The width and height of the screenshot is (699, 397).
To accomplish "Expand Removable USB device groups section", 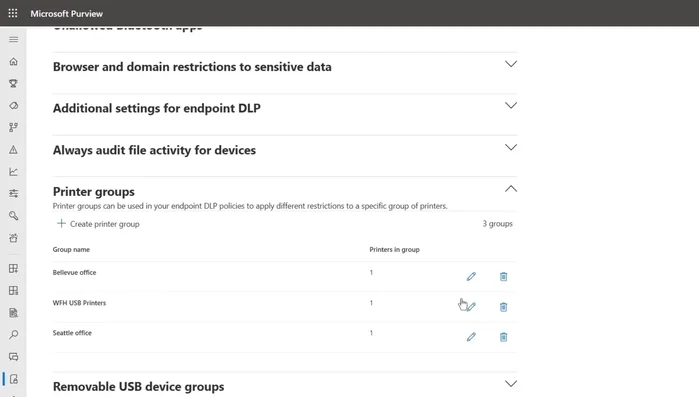I will pos(511,384).
